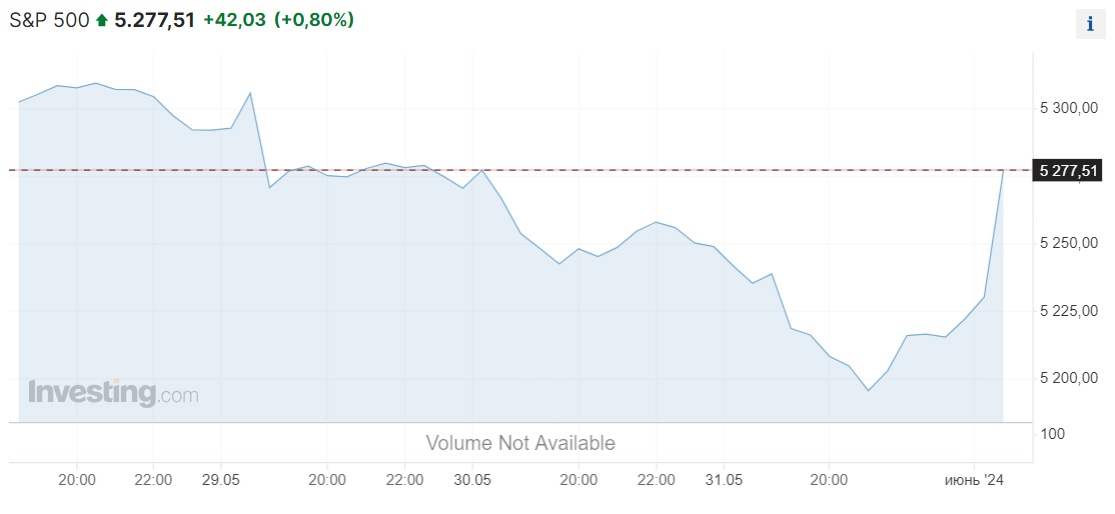Click the 5 300,00 price axis label
1115x514 pixels.
click(1069, 108)
